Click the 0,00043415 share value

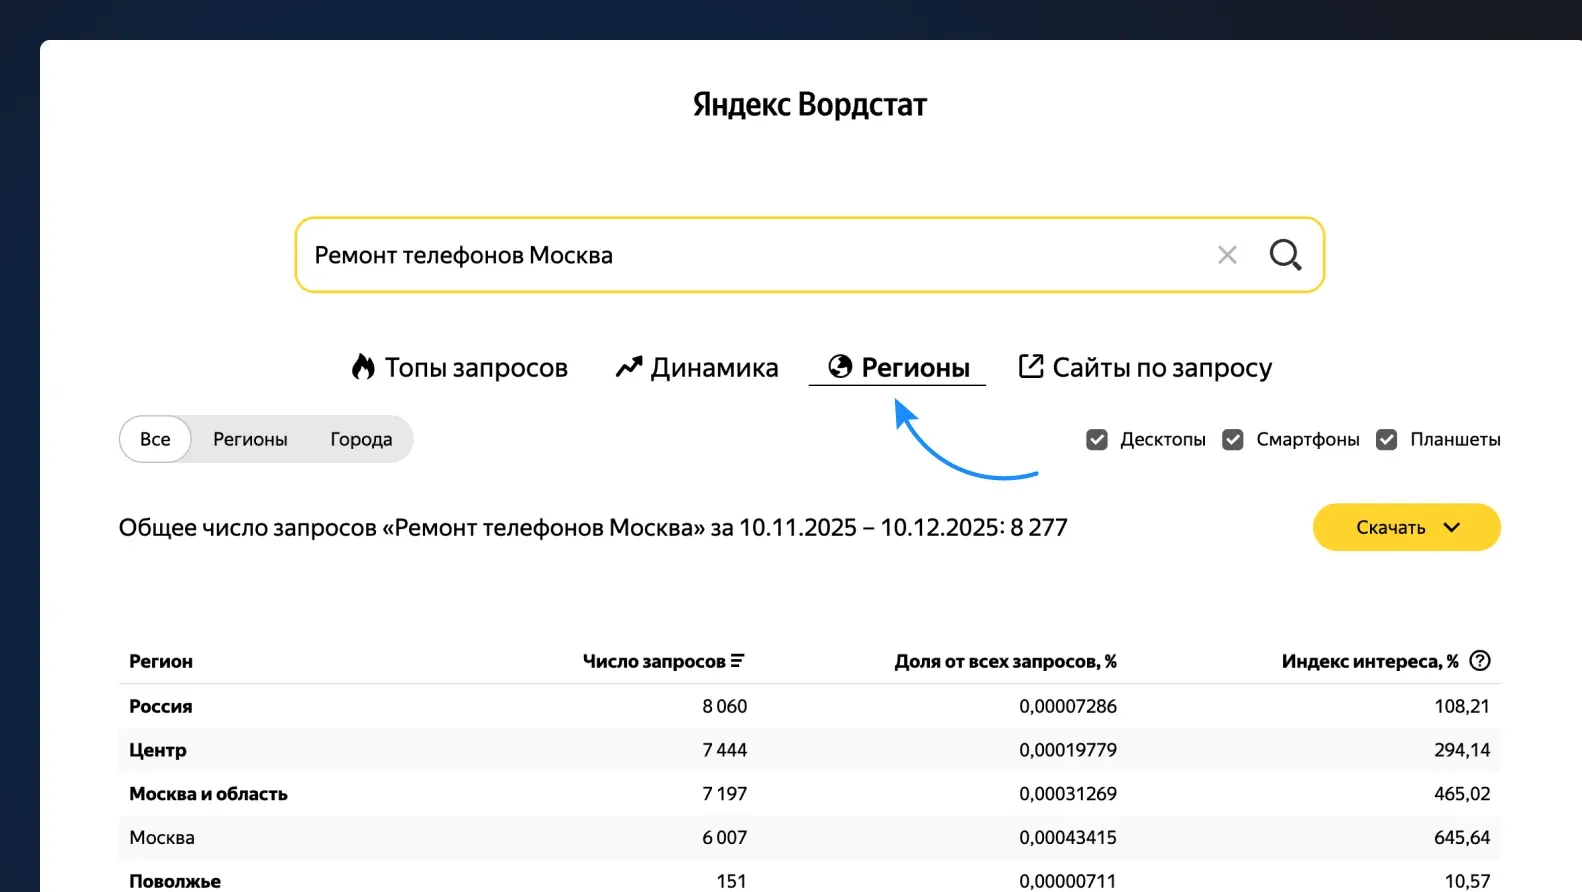click(x=1068, y=838)
